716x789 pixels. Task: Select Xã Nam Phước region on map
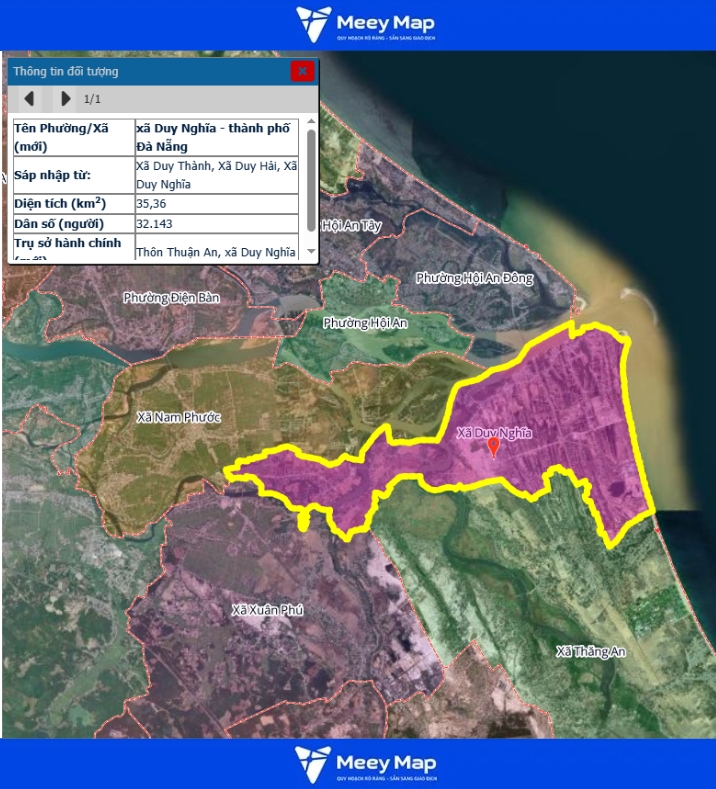(x=178, y=416)
